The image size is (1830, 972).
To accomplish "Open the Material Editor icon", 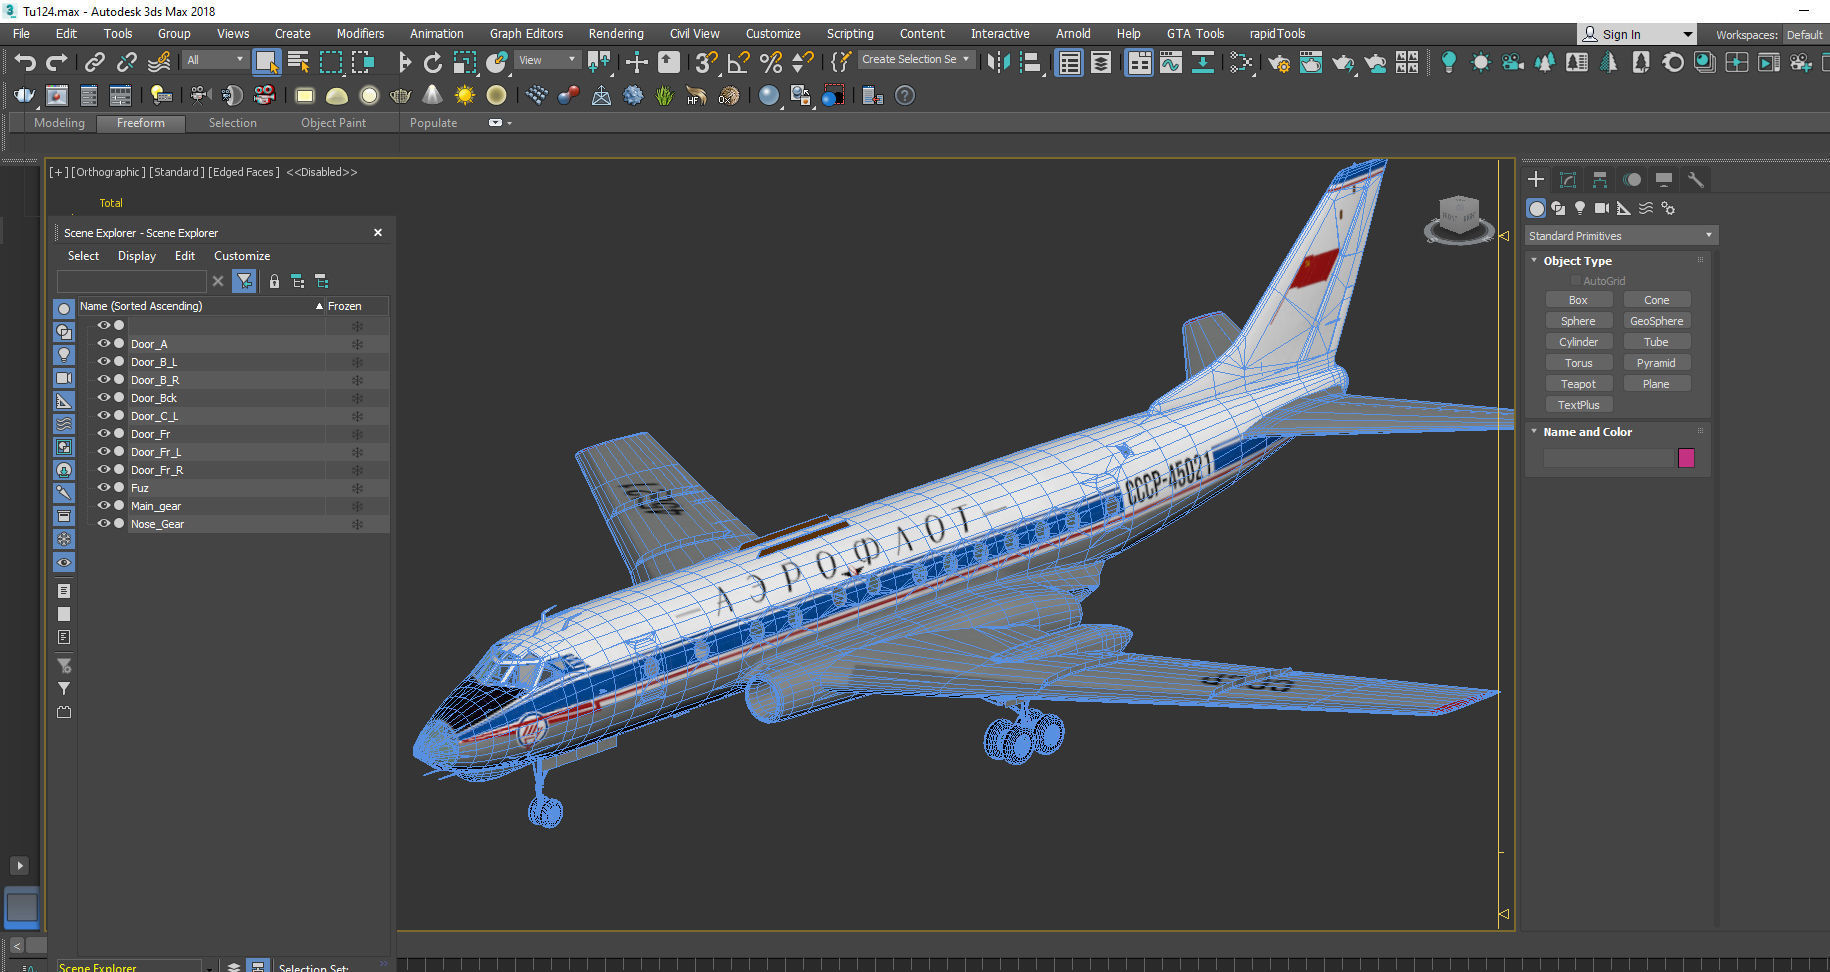I will tap(1241, 62).
